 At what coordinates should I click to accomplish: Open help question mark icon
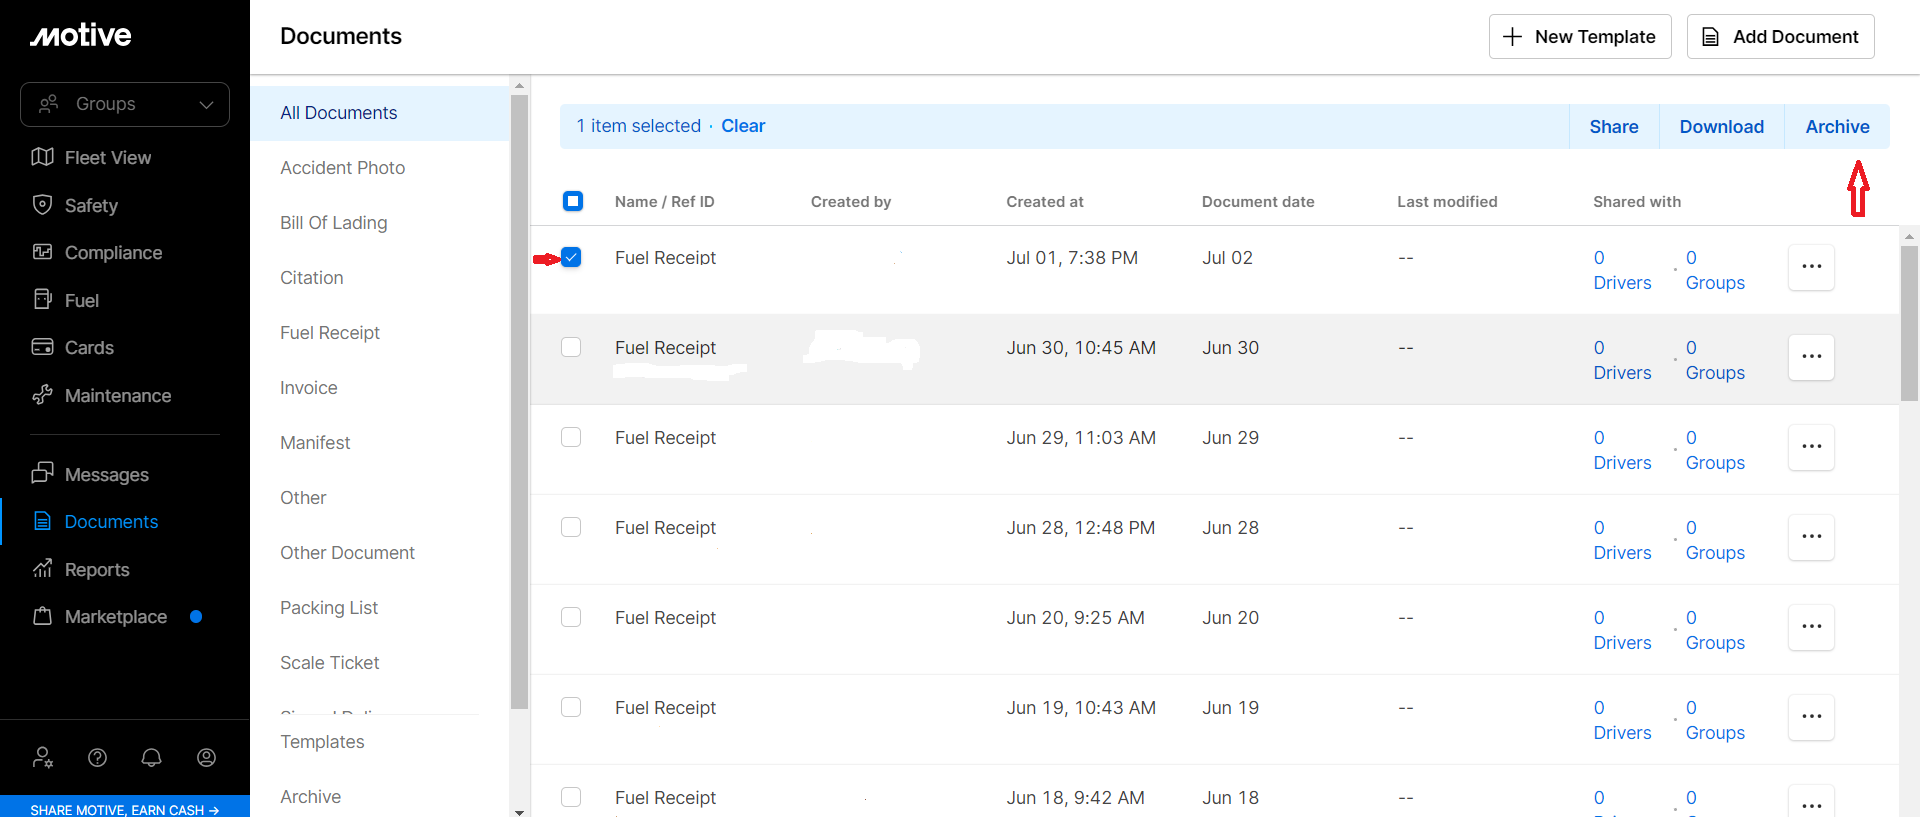[97, 758]
